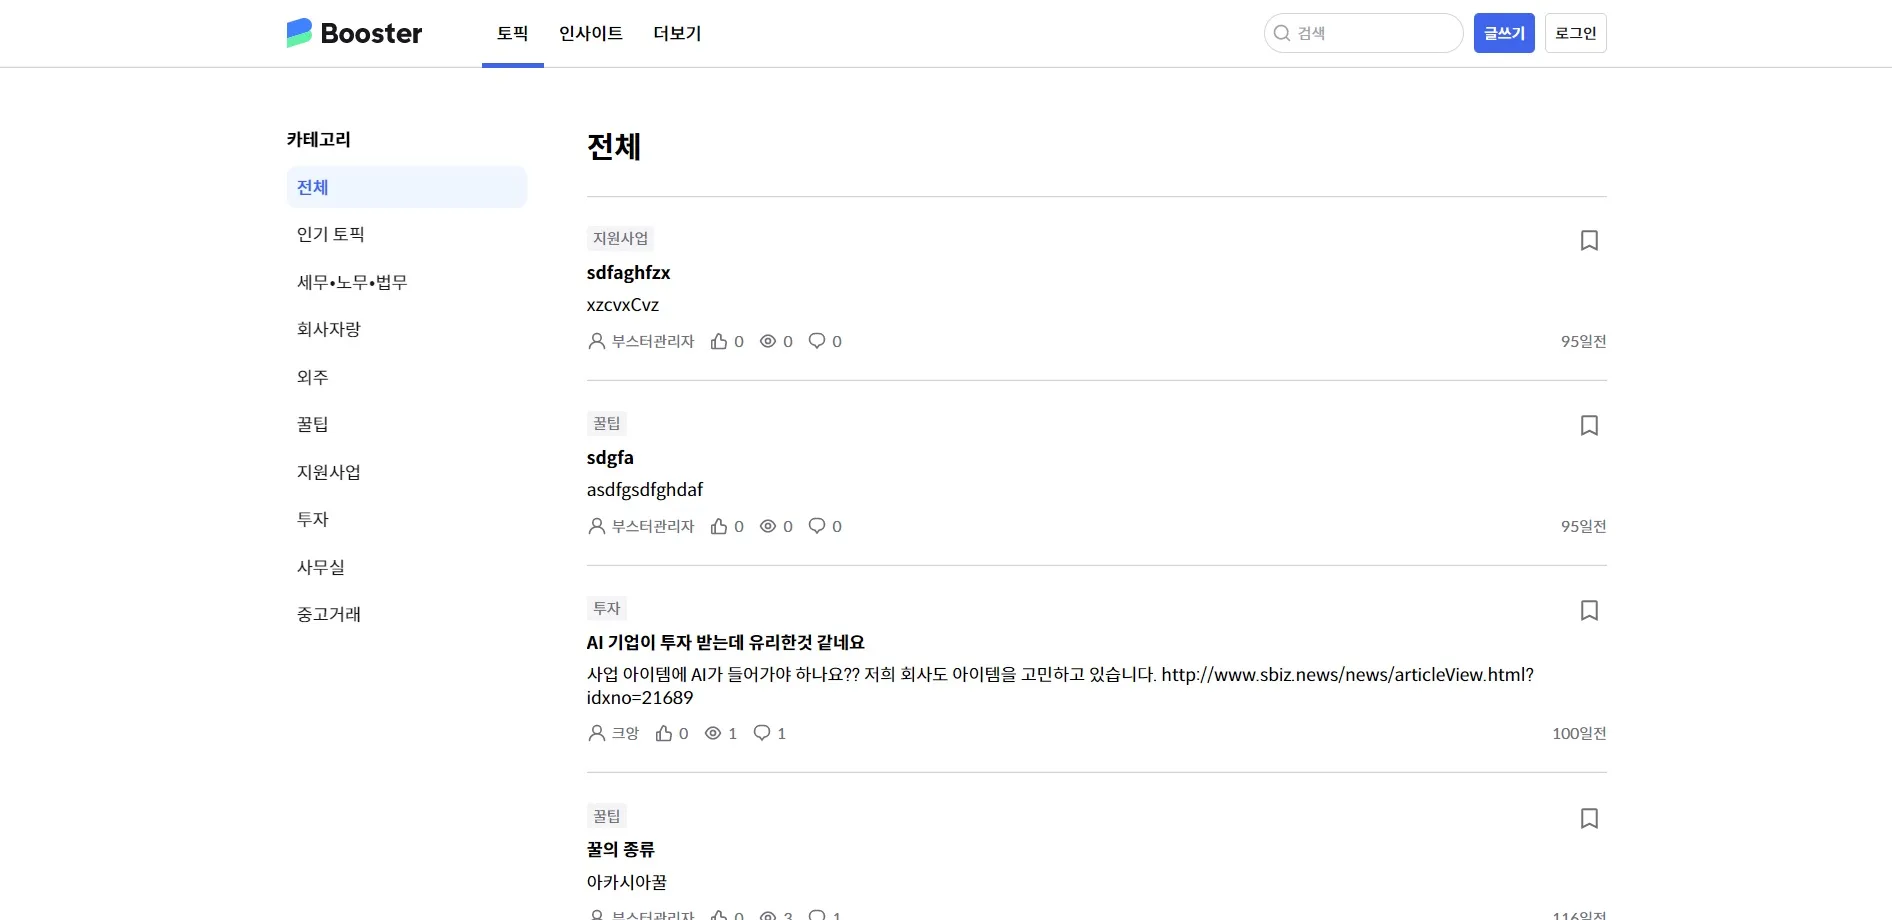Open the sdfaghfzx post title
The height and width of the screenshot is (920, 1892).
(x=628, y=272)
